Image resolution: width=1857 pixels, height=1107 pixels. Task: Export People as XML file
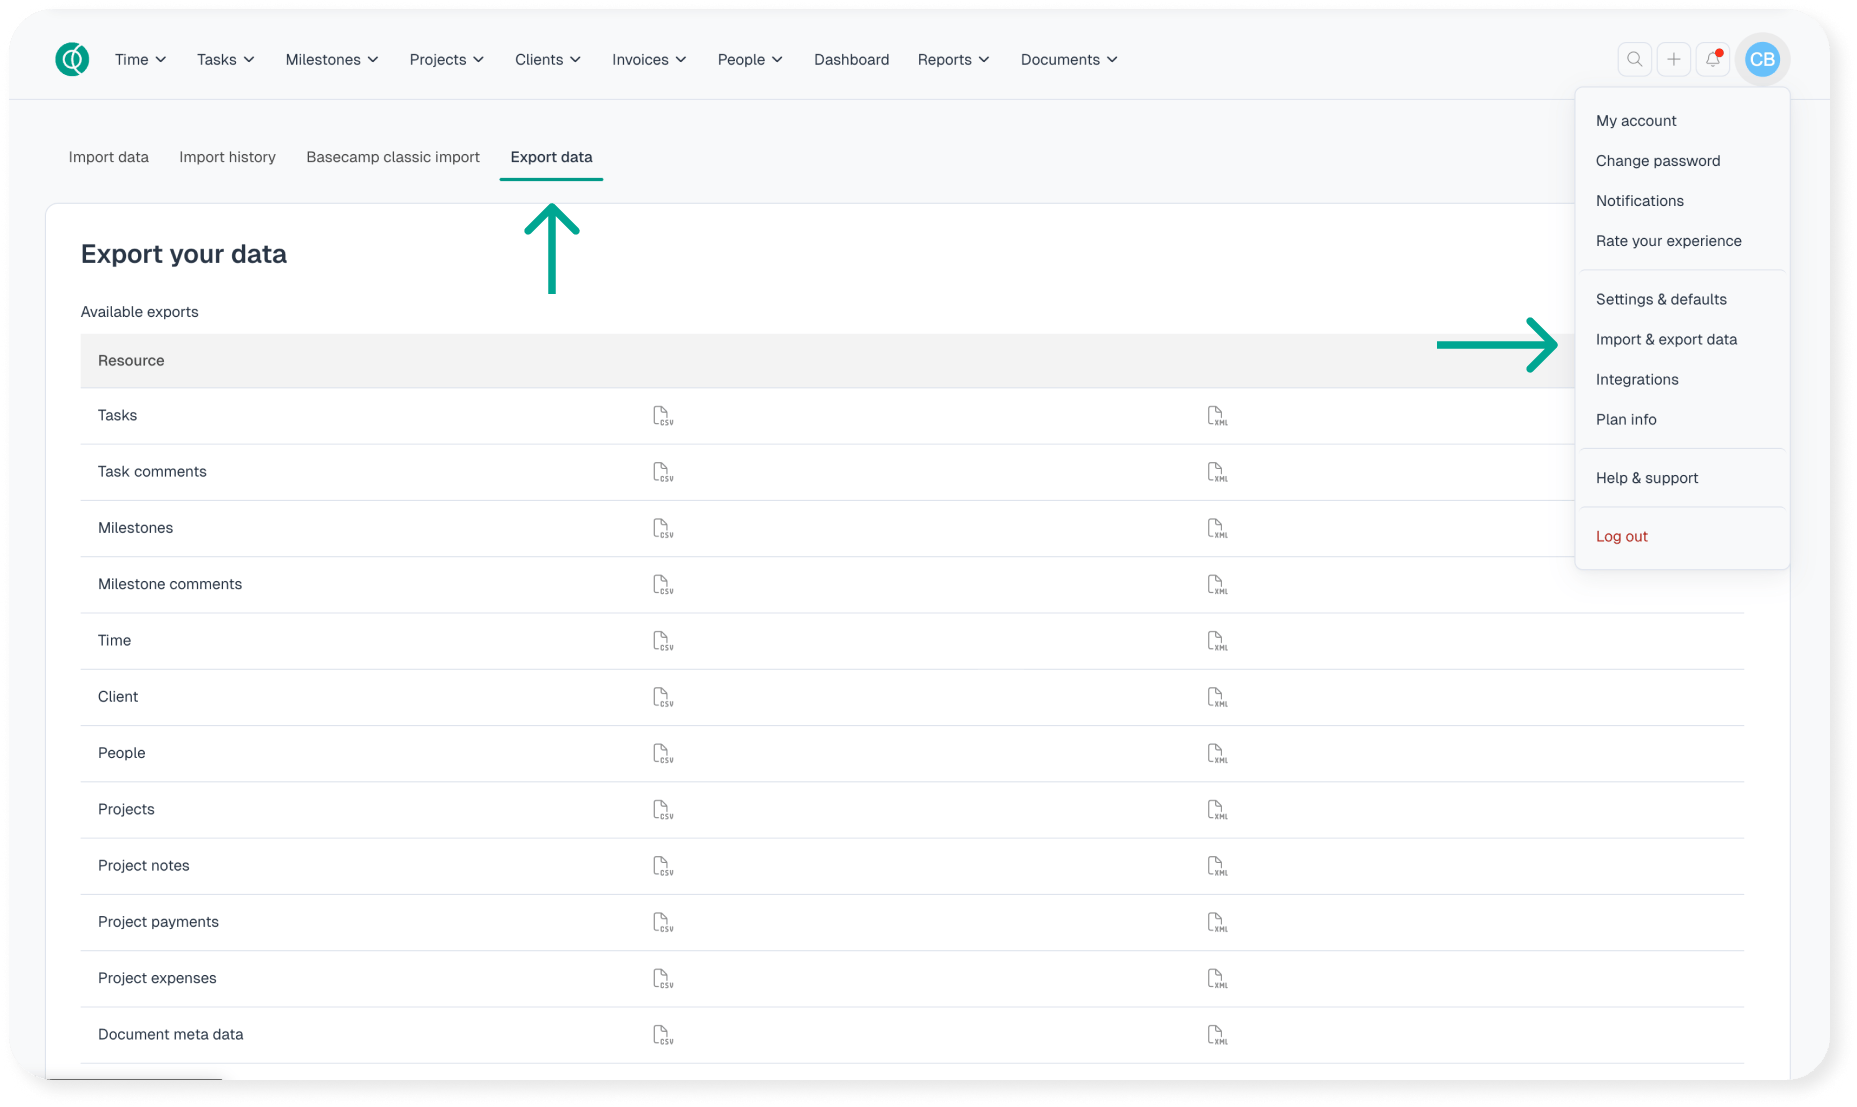(1216, 753)
